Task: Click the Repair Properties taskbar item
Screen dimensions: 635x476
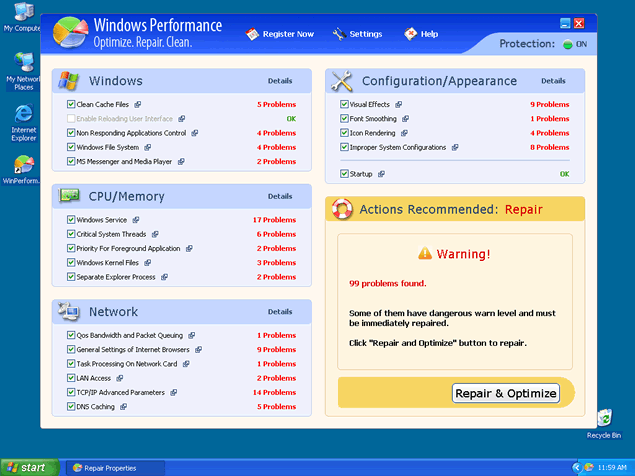Action: pyautogui.click(x=110, y=467)
